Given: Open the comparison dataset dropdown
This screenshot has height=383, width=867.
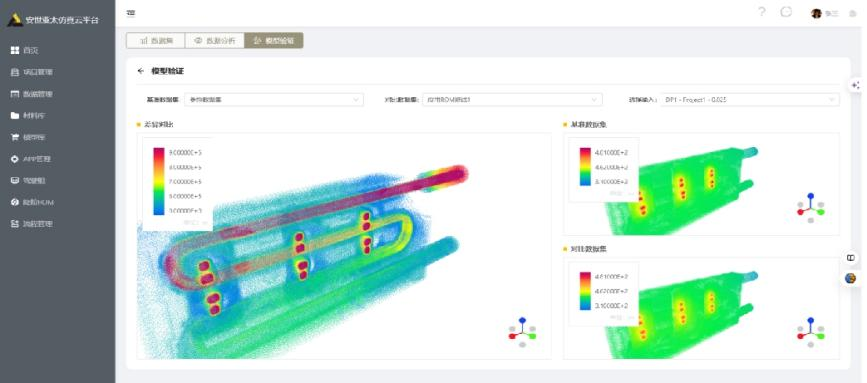Looking at the screenshot, I should [x=512, y=99].
